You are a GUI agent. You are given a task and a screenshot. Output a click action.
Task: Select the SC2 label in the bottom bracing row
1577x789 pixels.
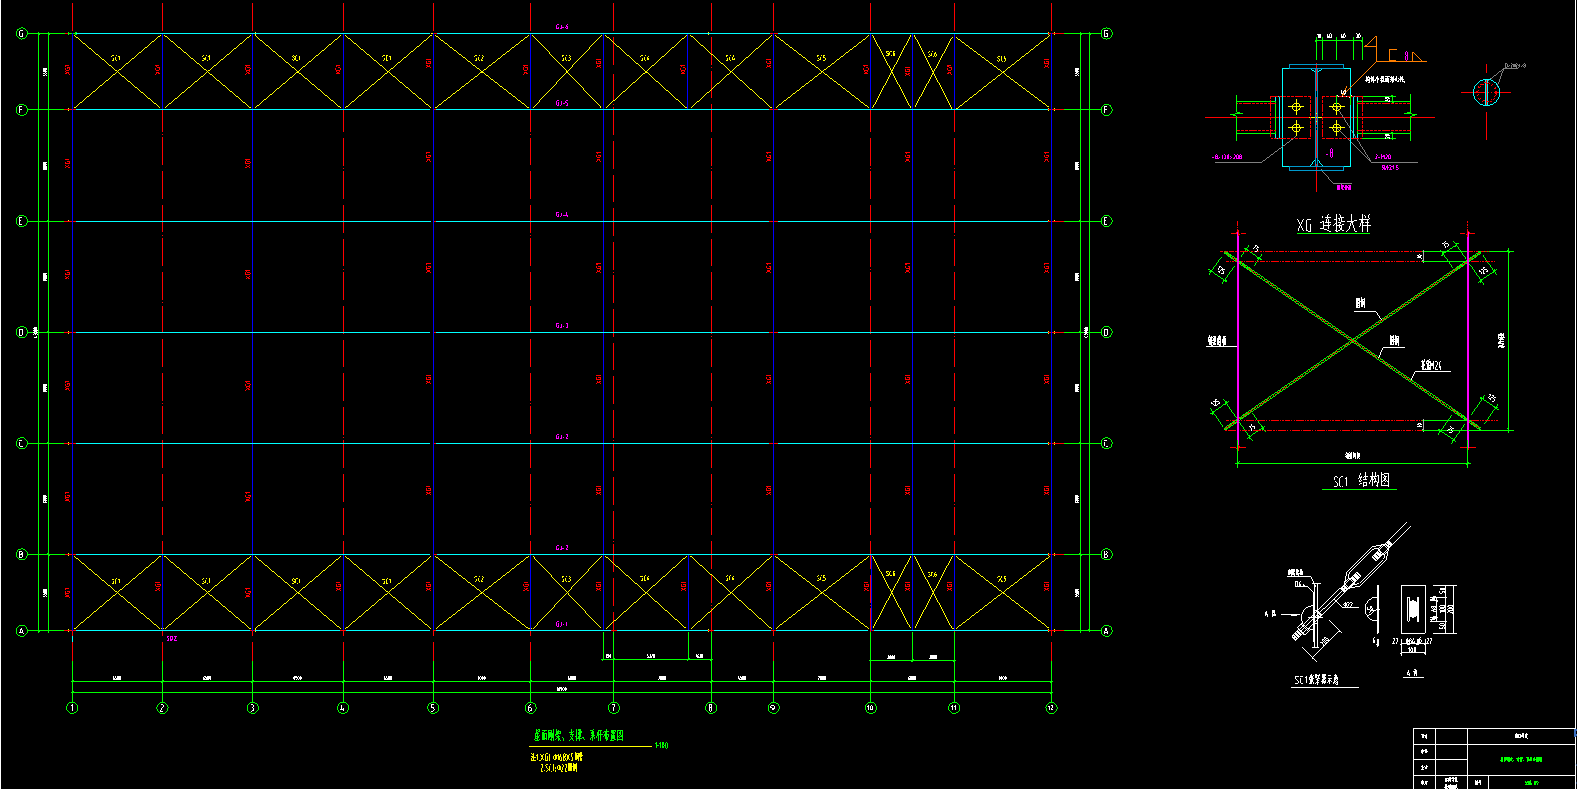point(478,580)
